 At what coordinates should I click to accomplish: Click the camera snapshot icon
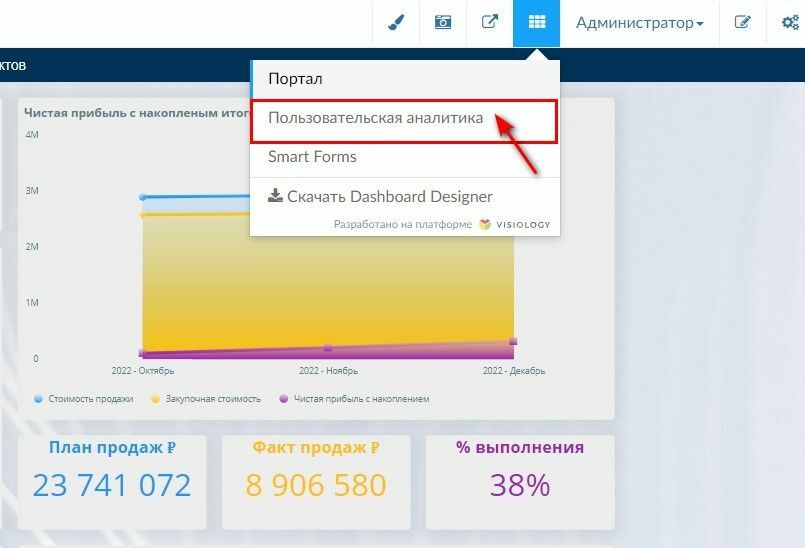coord(443,22)
